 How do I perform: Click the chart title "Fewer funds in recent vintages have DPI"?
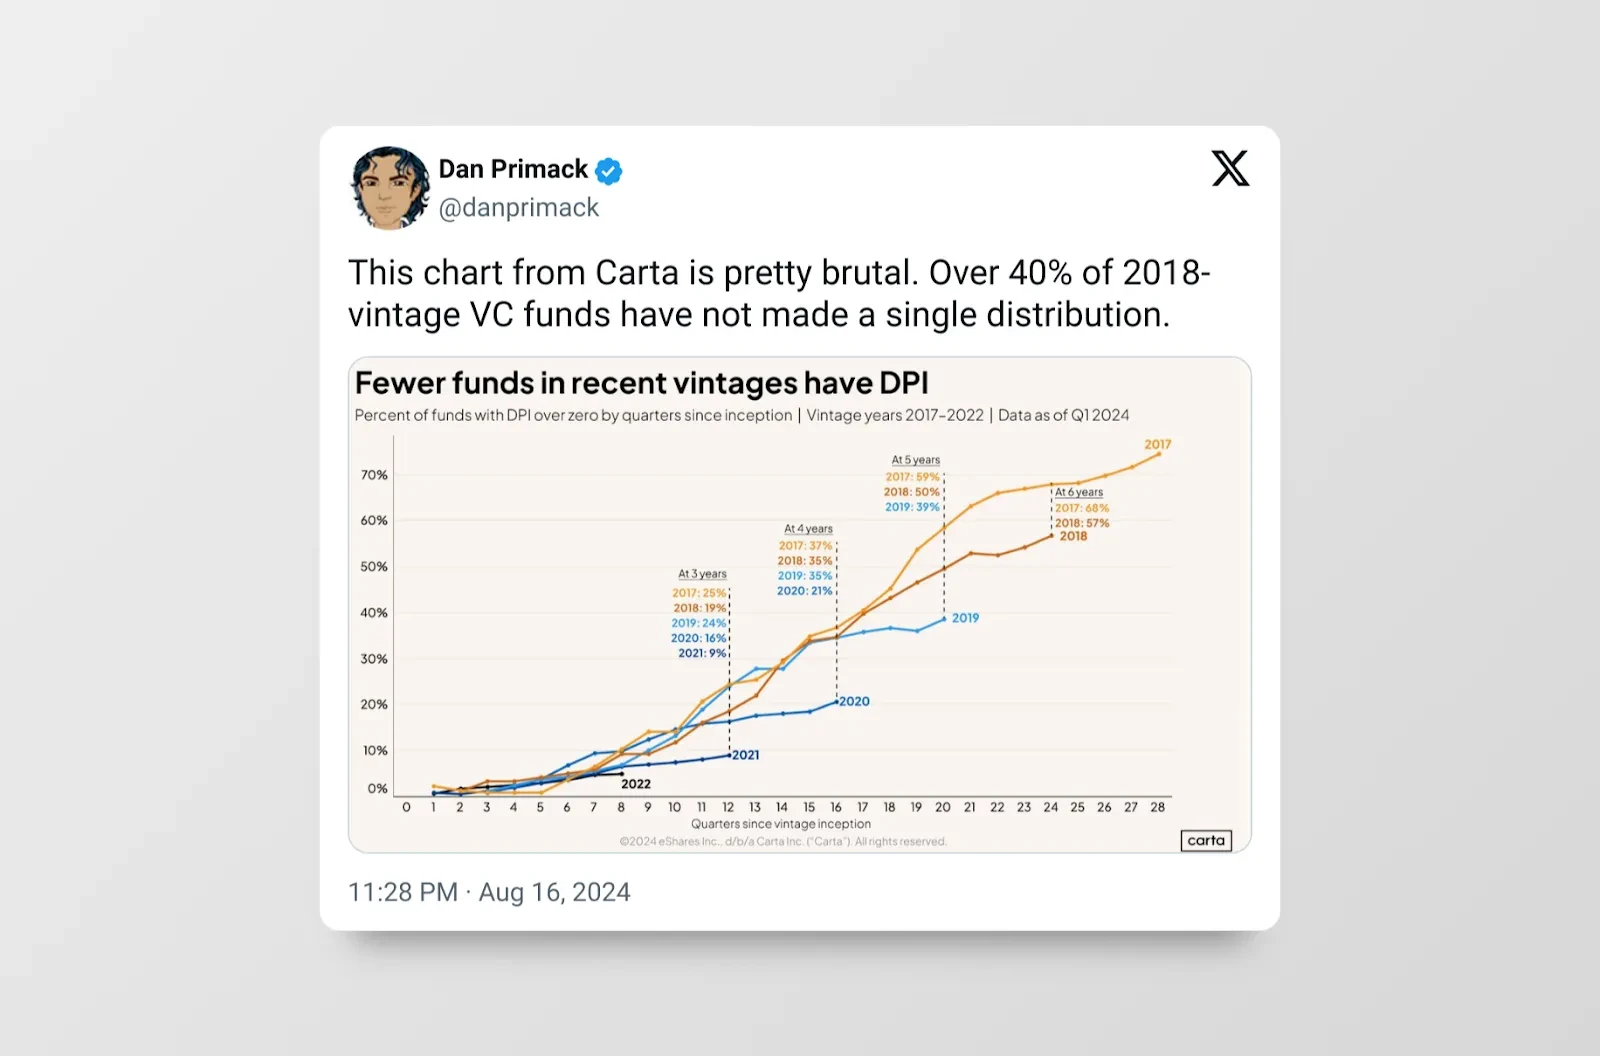pos(641,383)
